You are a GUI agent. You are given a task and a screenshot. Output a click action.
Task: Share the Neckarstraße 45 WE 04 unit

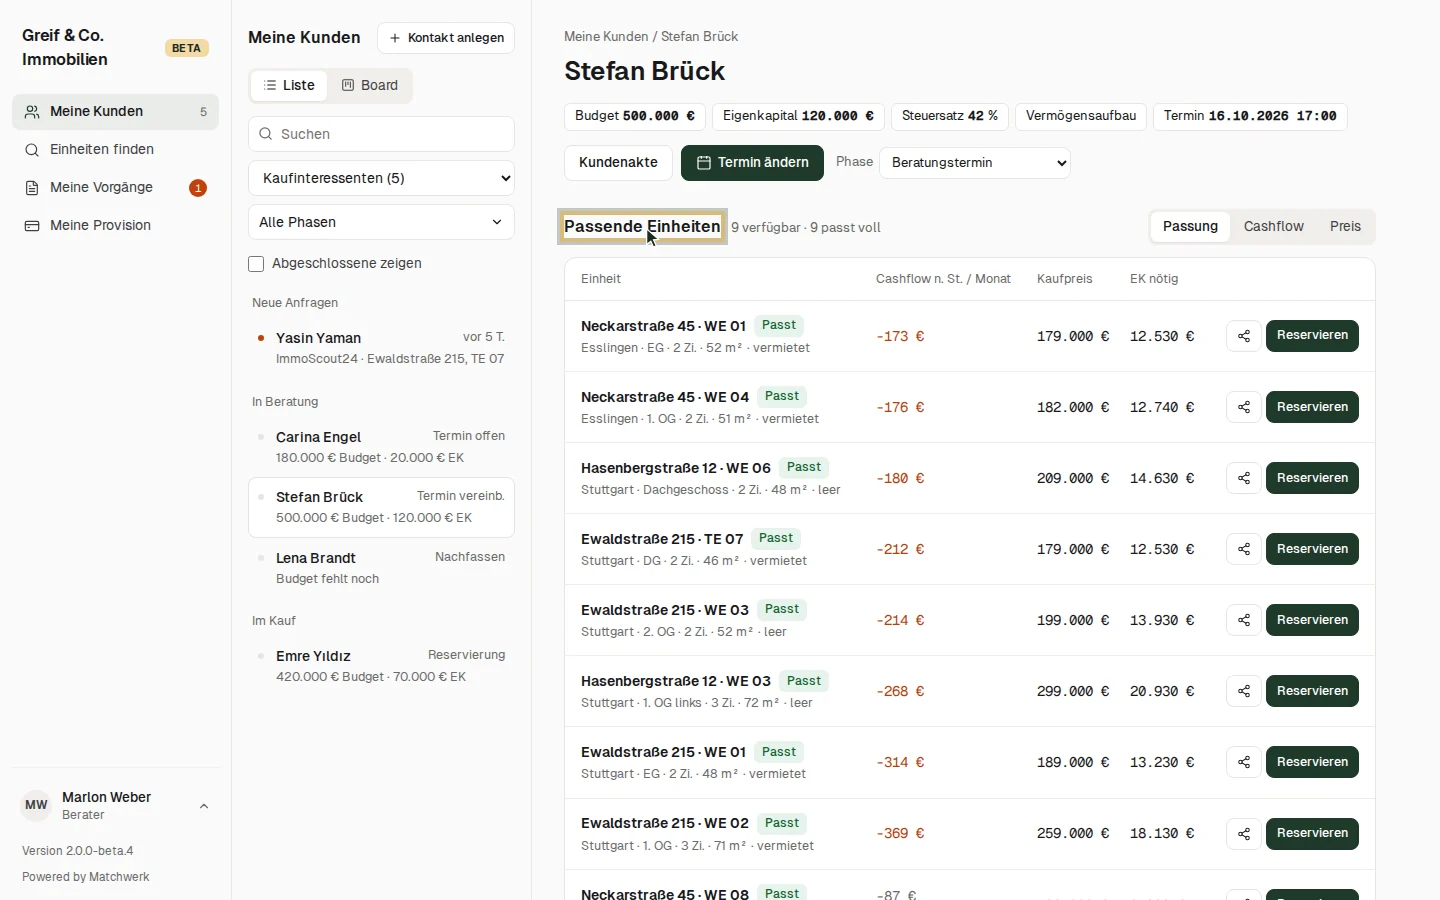(1244, 407)
